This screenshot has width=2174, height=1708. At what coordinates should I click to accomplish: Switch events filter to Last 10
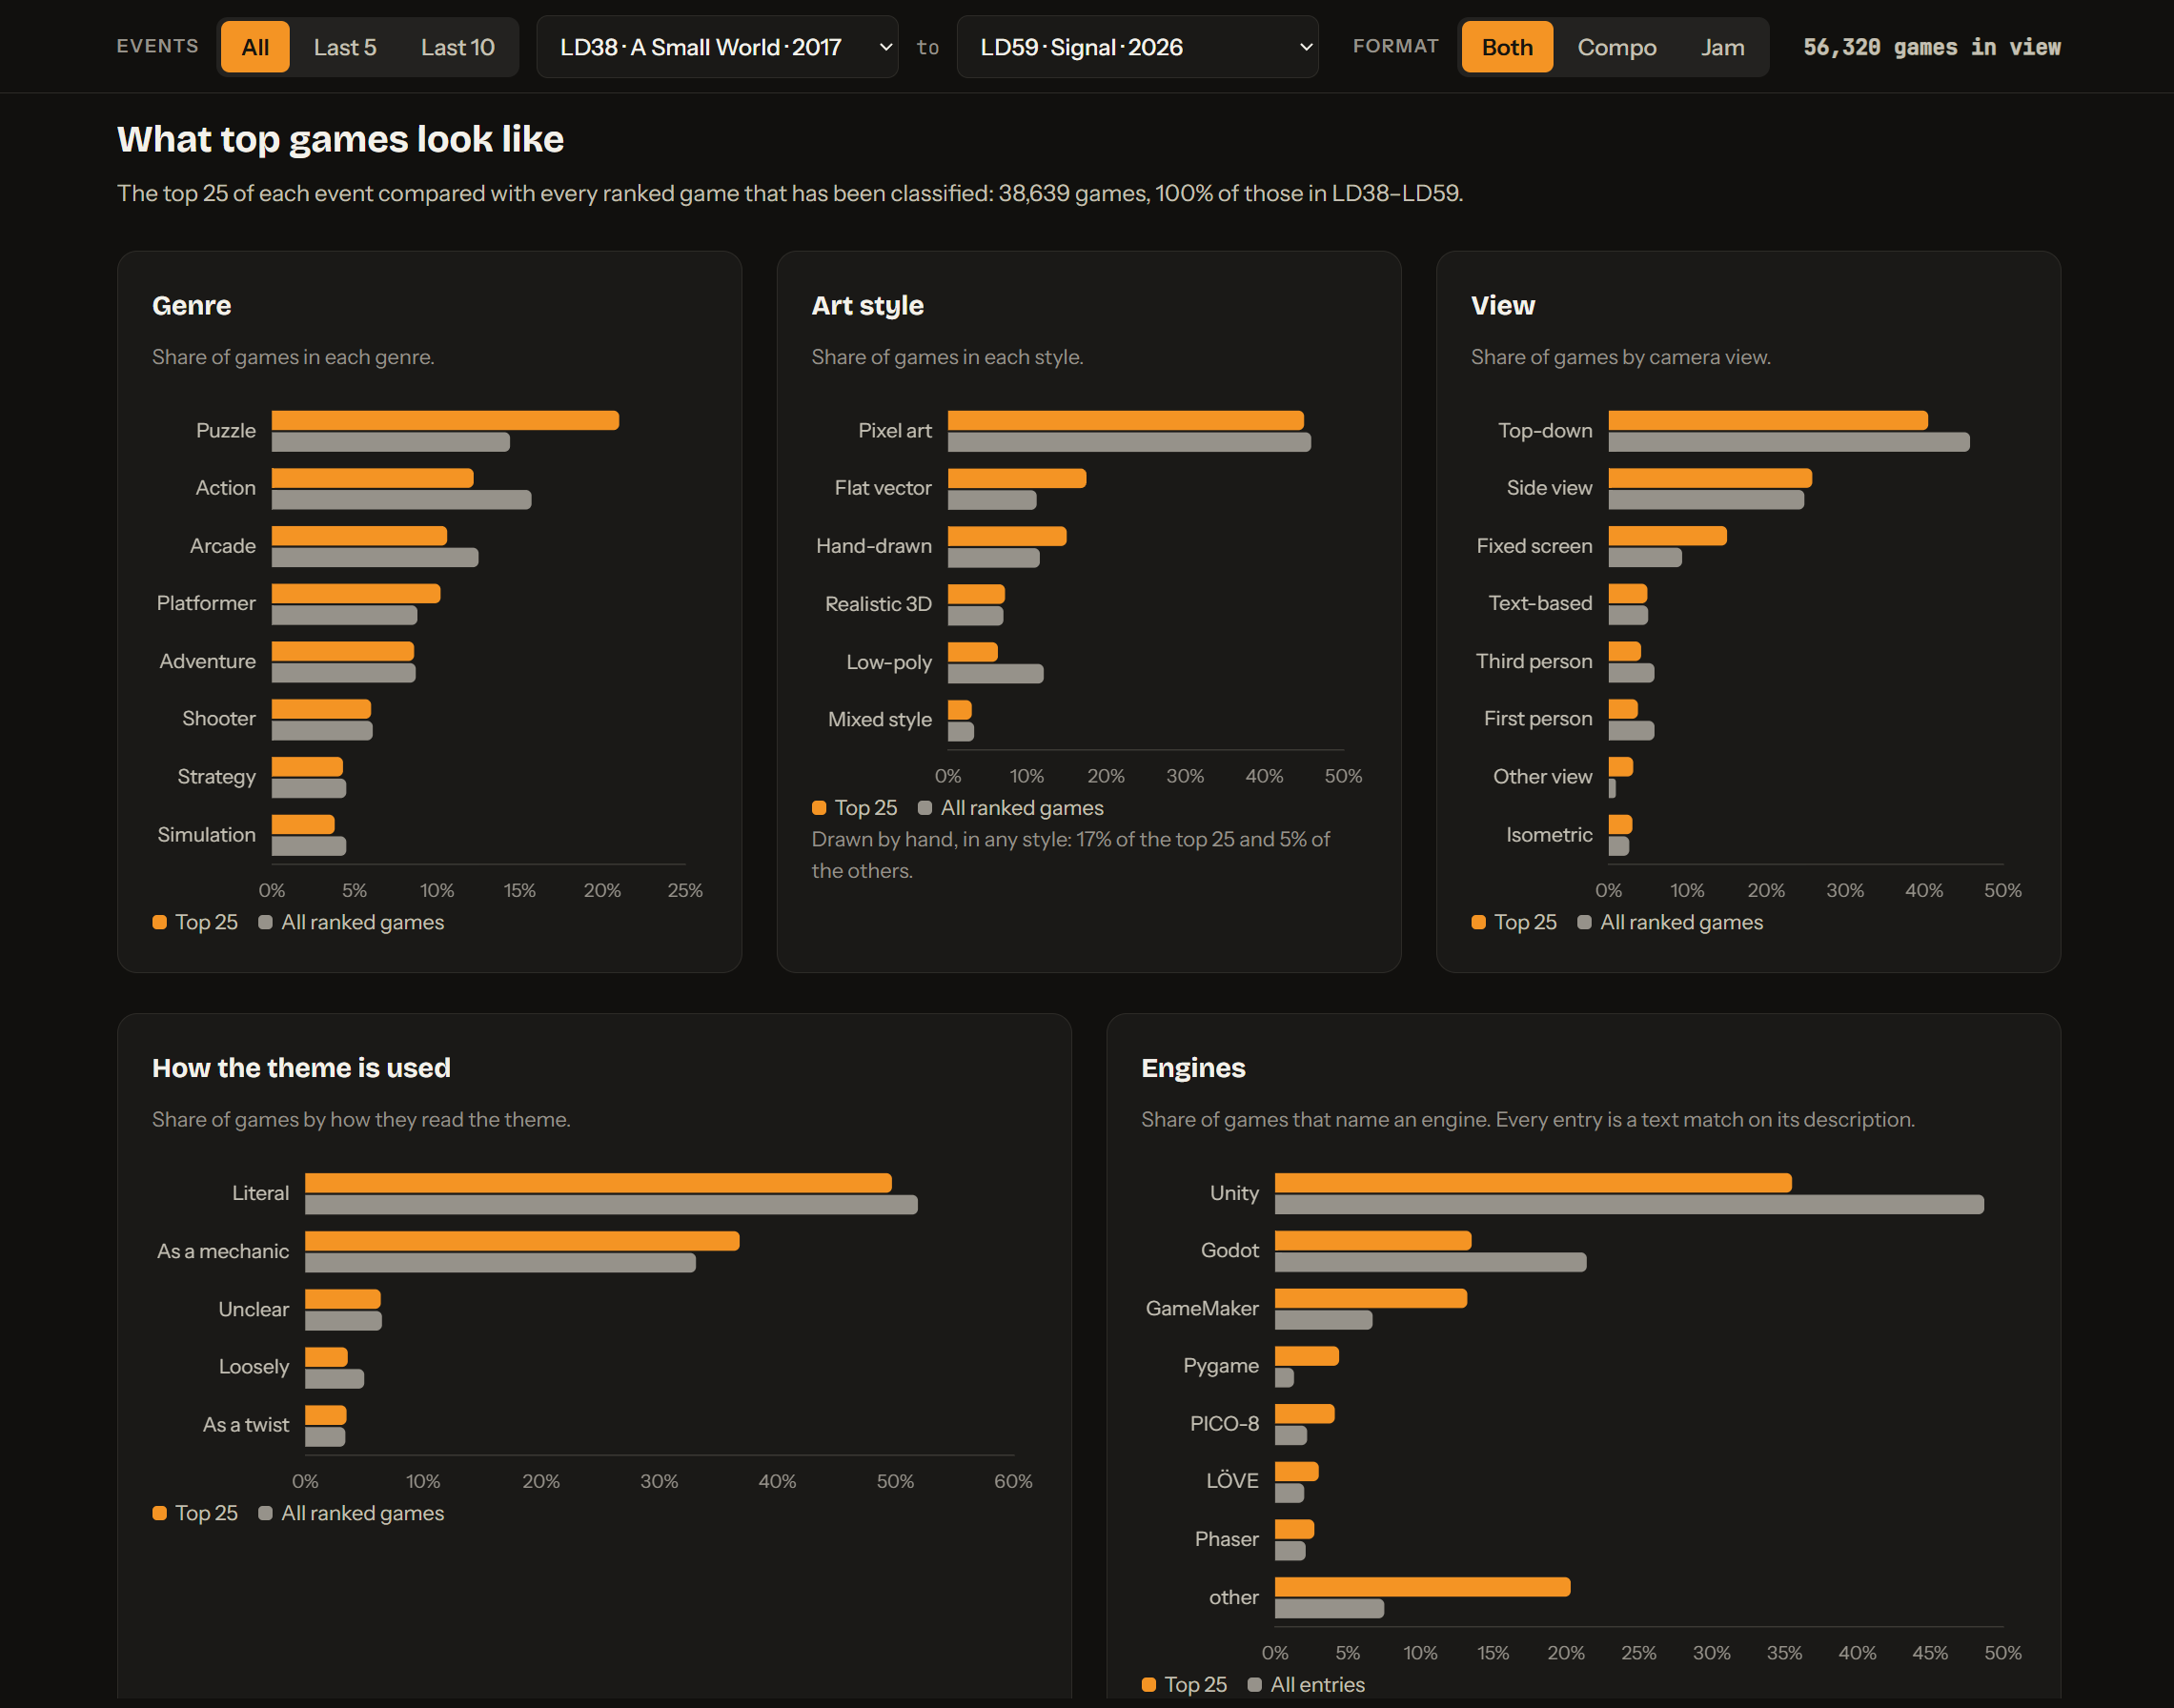[457, 47]
